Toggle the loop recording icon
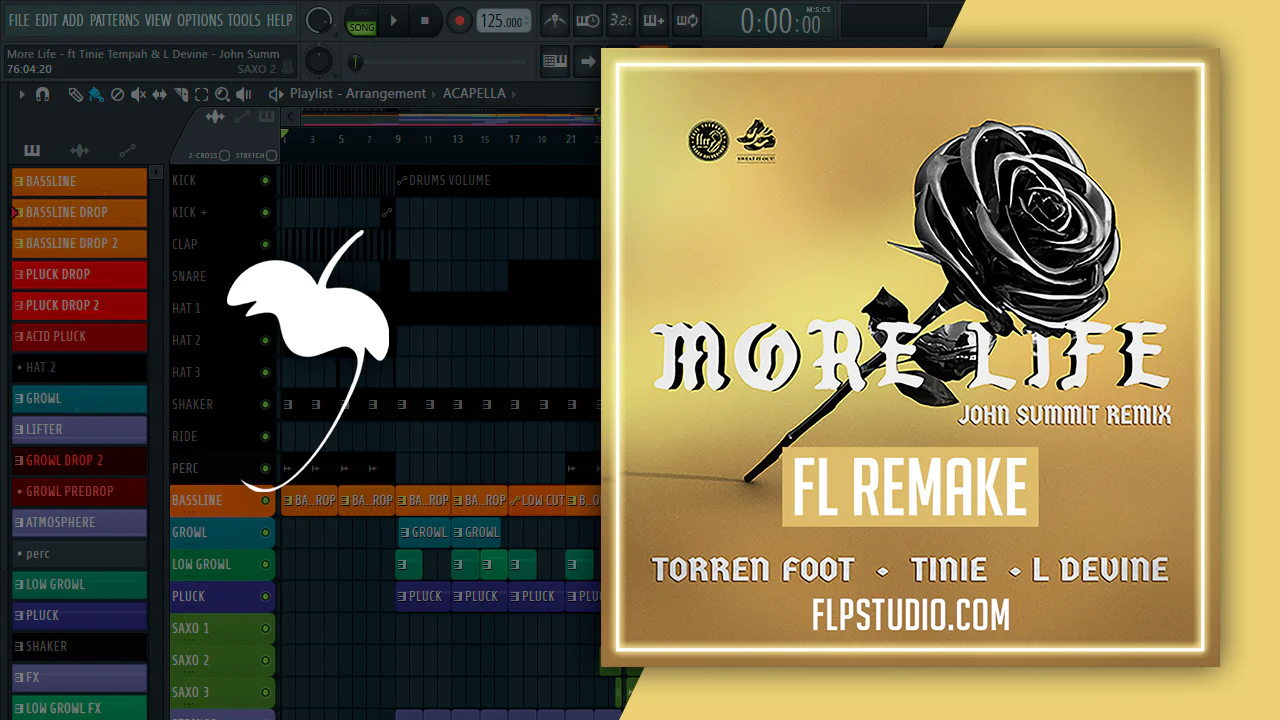 (686, 20)
